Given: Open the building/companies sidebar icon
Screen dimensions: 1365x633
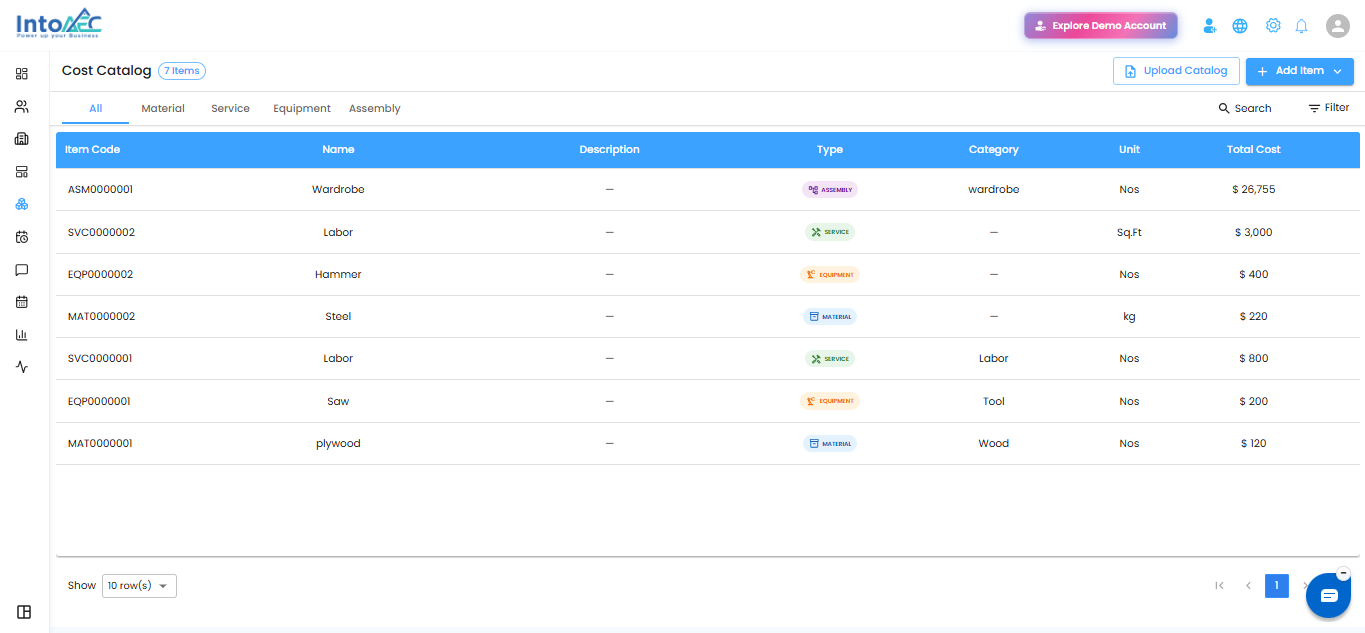Looking at the screenshot, I should tap(22, 139).
